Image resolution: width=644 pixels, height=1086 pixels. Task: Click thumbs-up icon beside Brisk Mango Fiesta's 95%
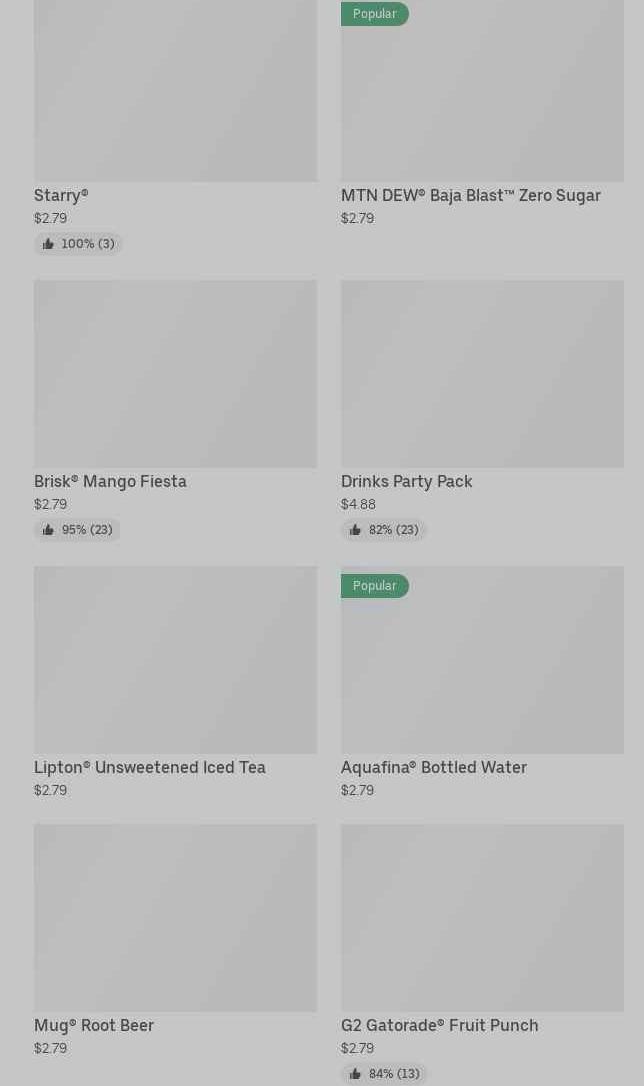pos(48,530)
